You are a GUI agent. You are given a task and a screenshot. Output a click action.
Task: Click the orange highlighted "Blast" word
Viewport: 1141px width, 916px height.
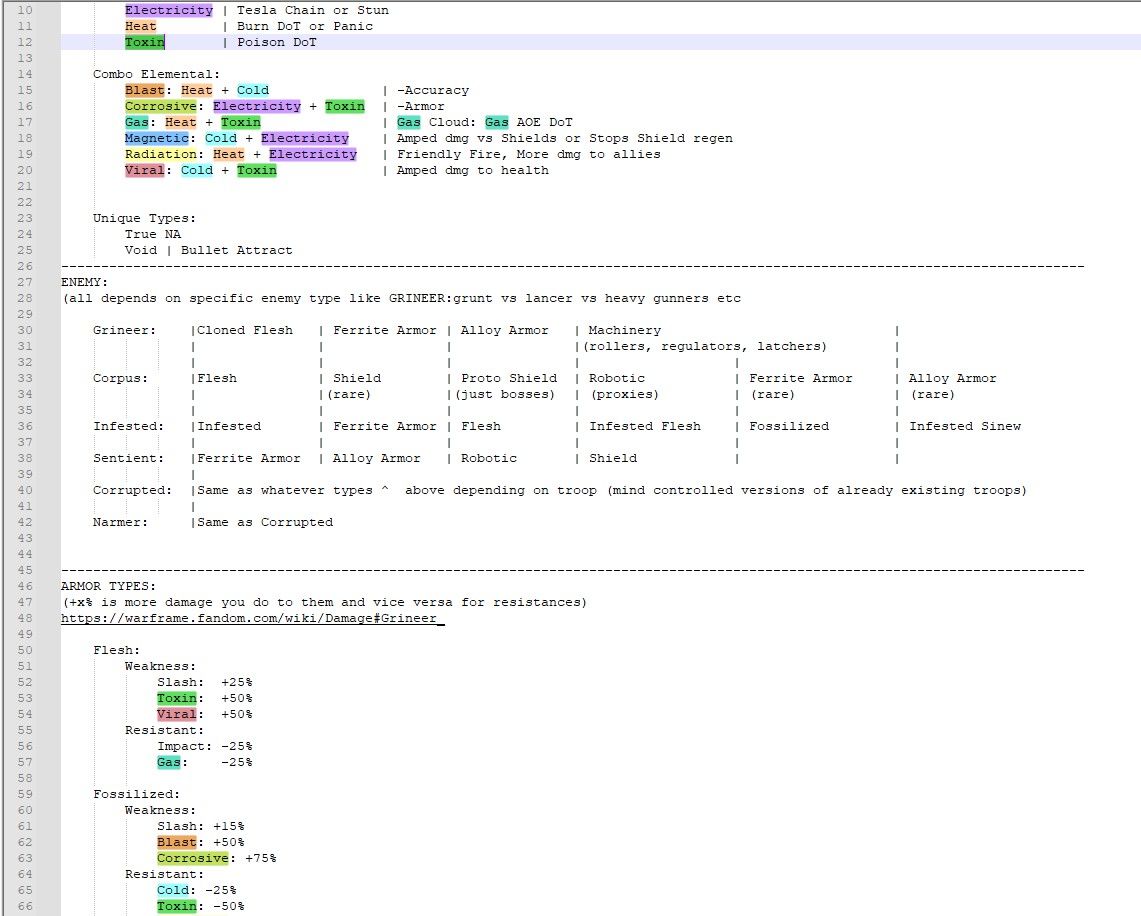coord(145,90)
